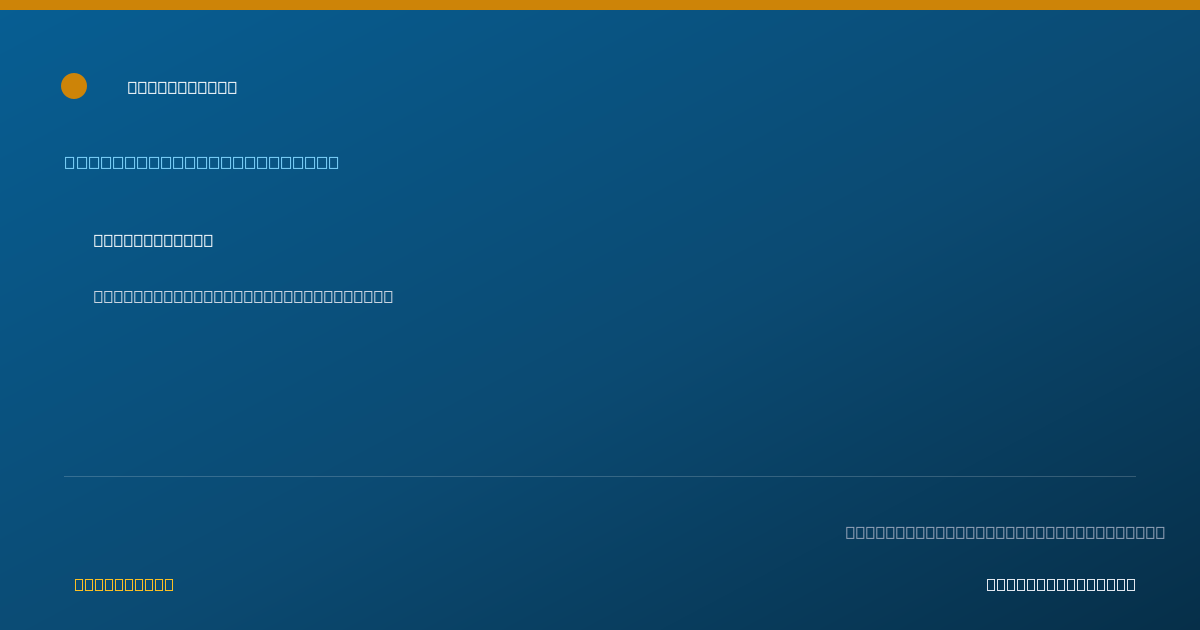Choose the bold section heading in white
Image resolution: width=1200 pixels, height=630 pixels.
click(x=153, y=240)
